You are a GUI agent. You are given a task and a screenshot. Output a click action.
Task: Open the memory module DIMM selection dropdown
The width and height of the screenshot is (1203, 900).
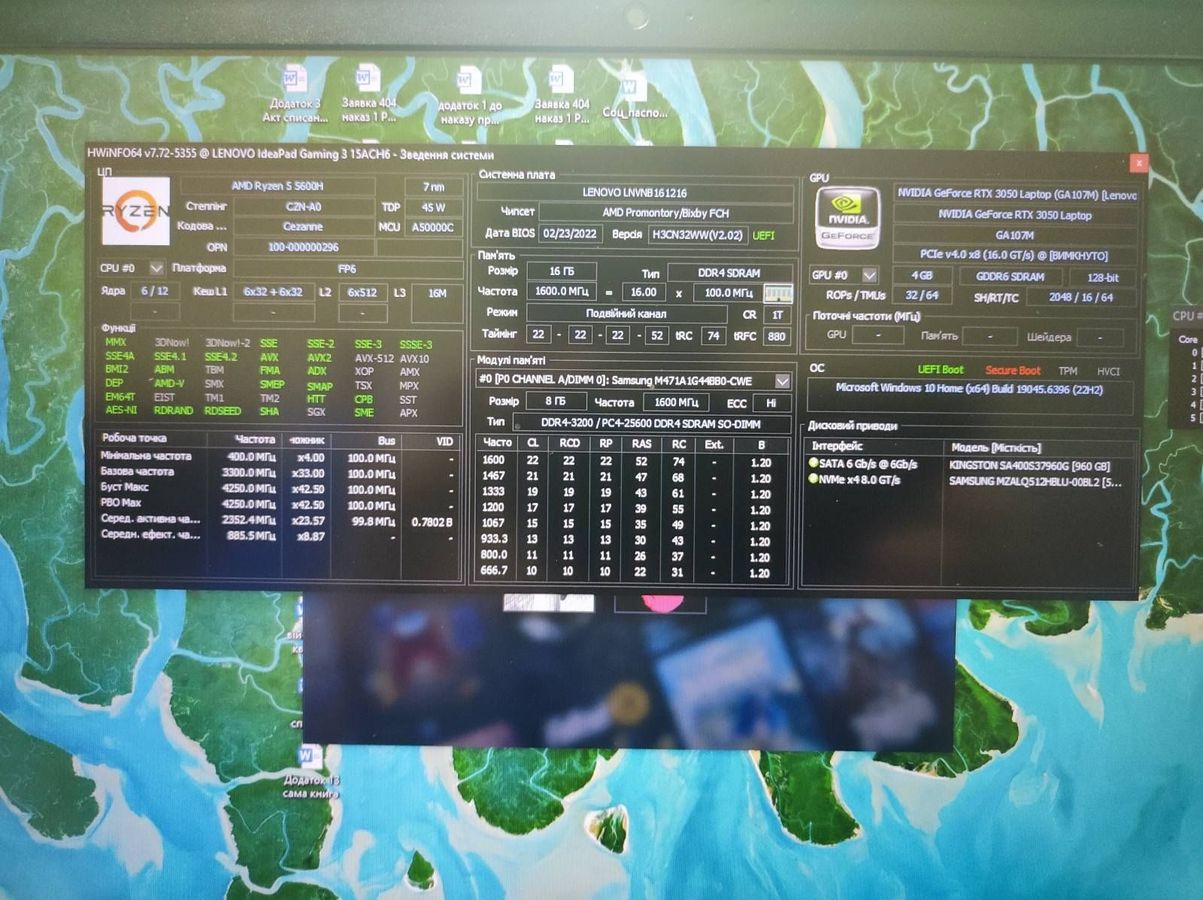782,381
